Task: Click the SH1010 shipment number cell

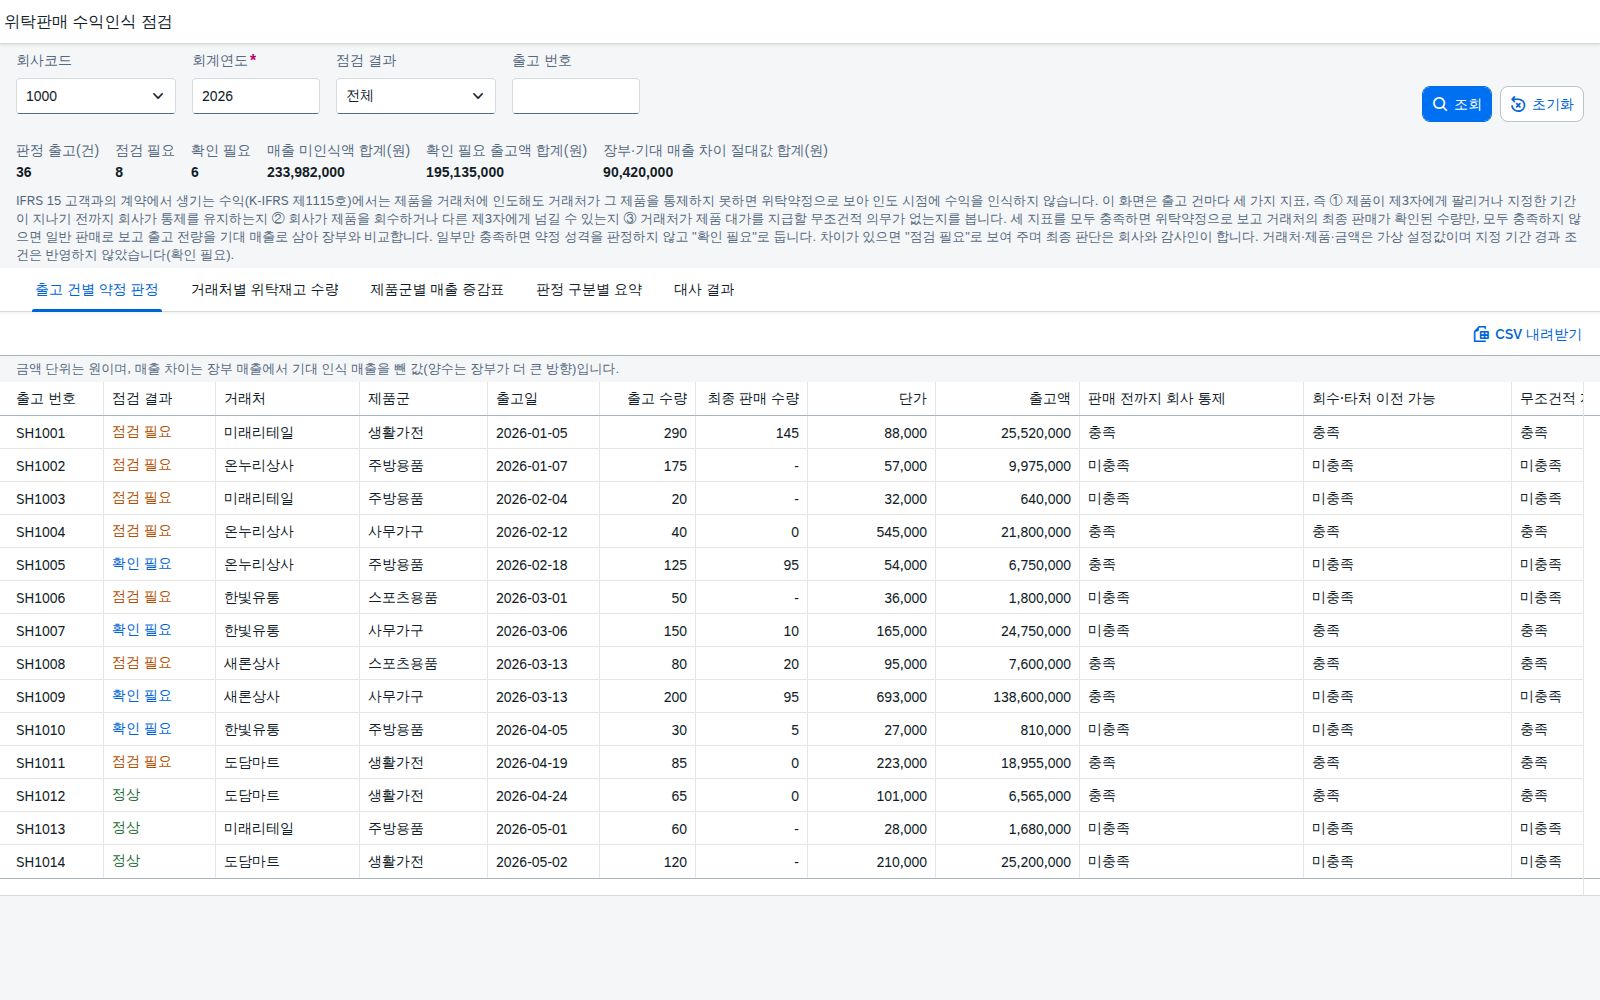Action: coord(41,730)
